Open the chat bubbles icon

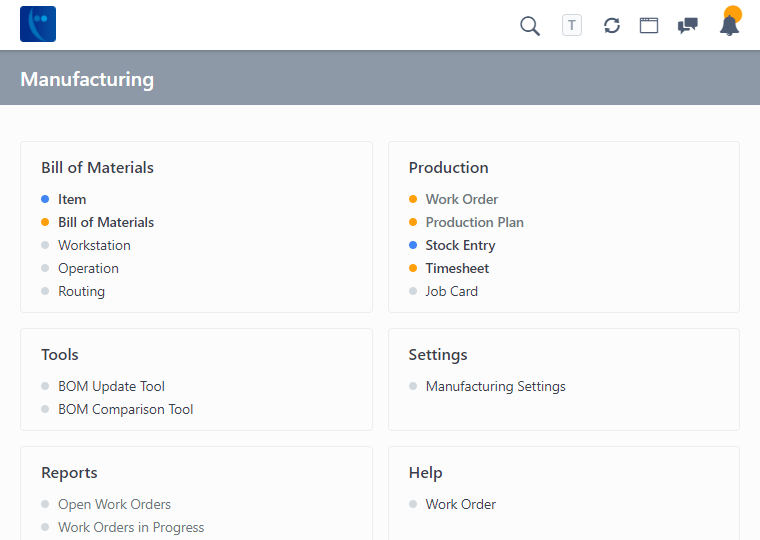(x=688, y=25)
